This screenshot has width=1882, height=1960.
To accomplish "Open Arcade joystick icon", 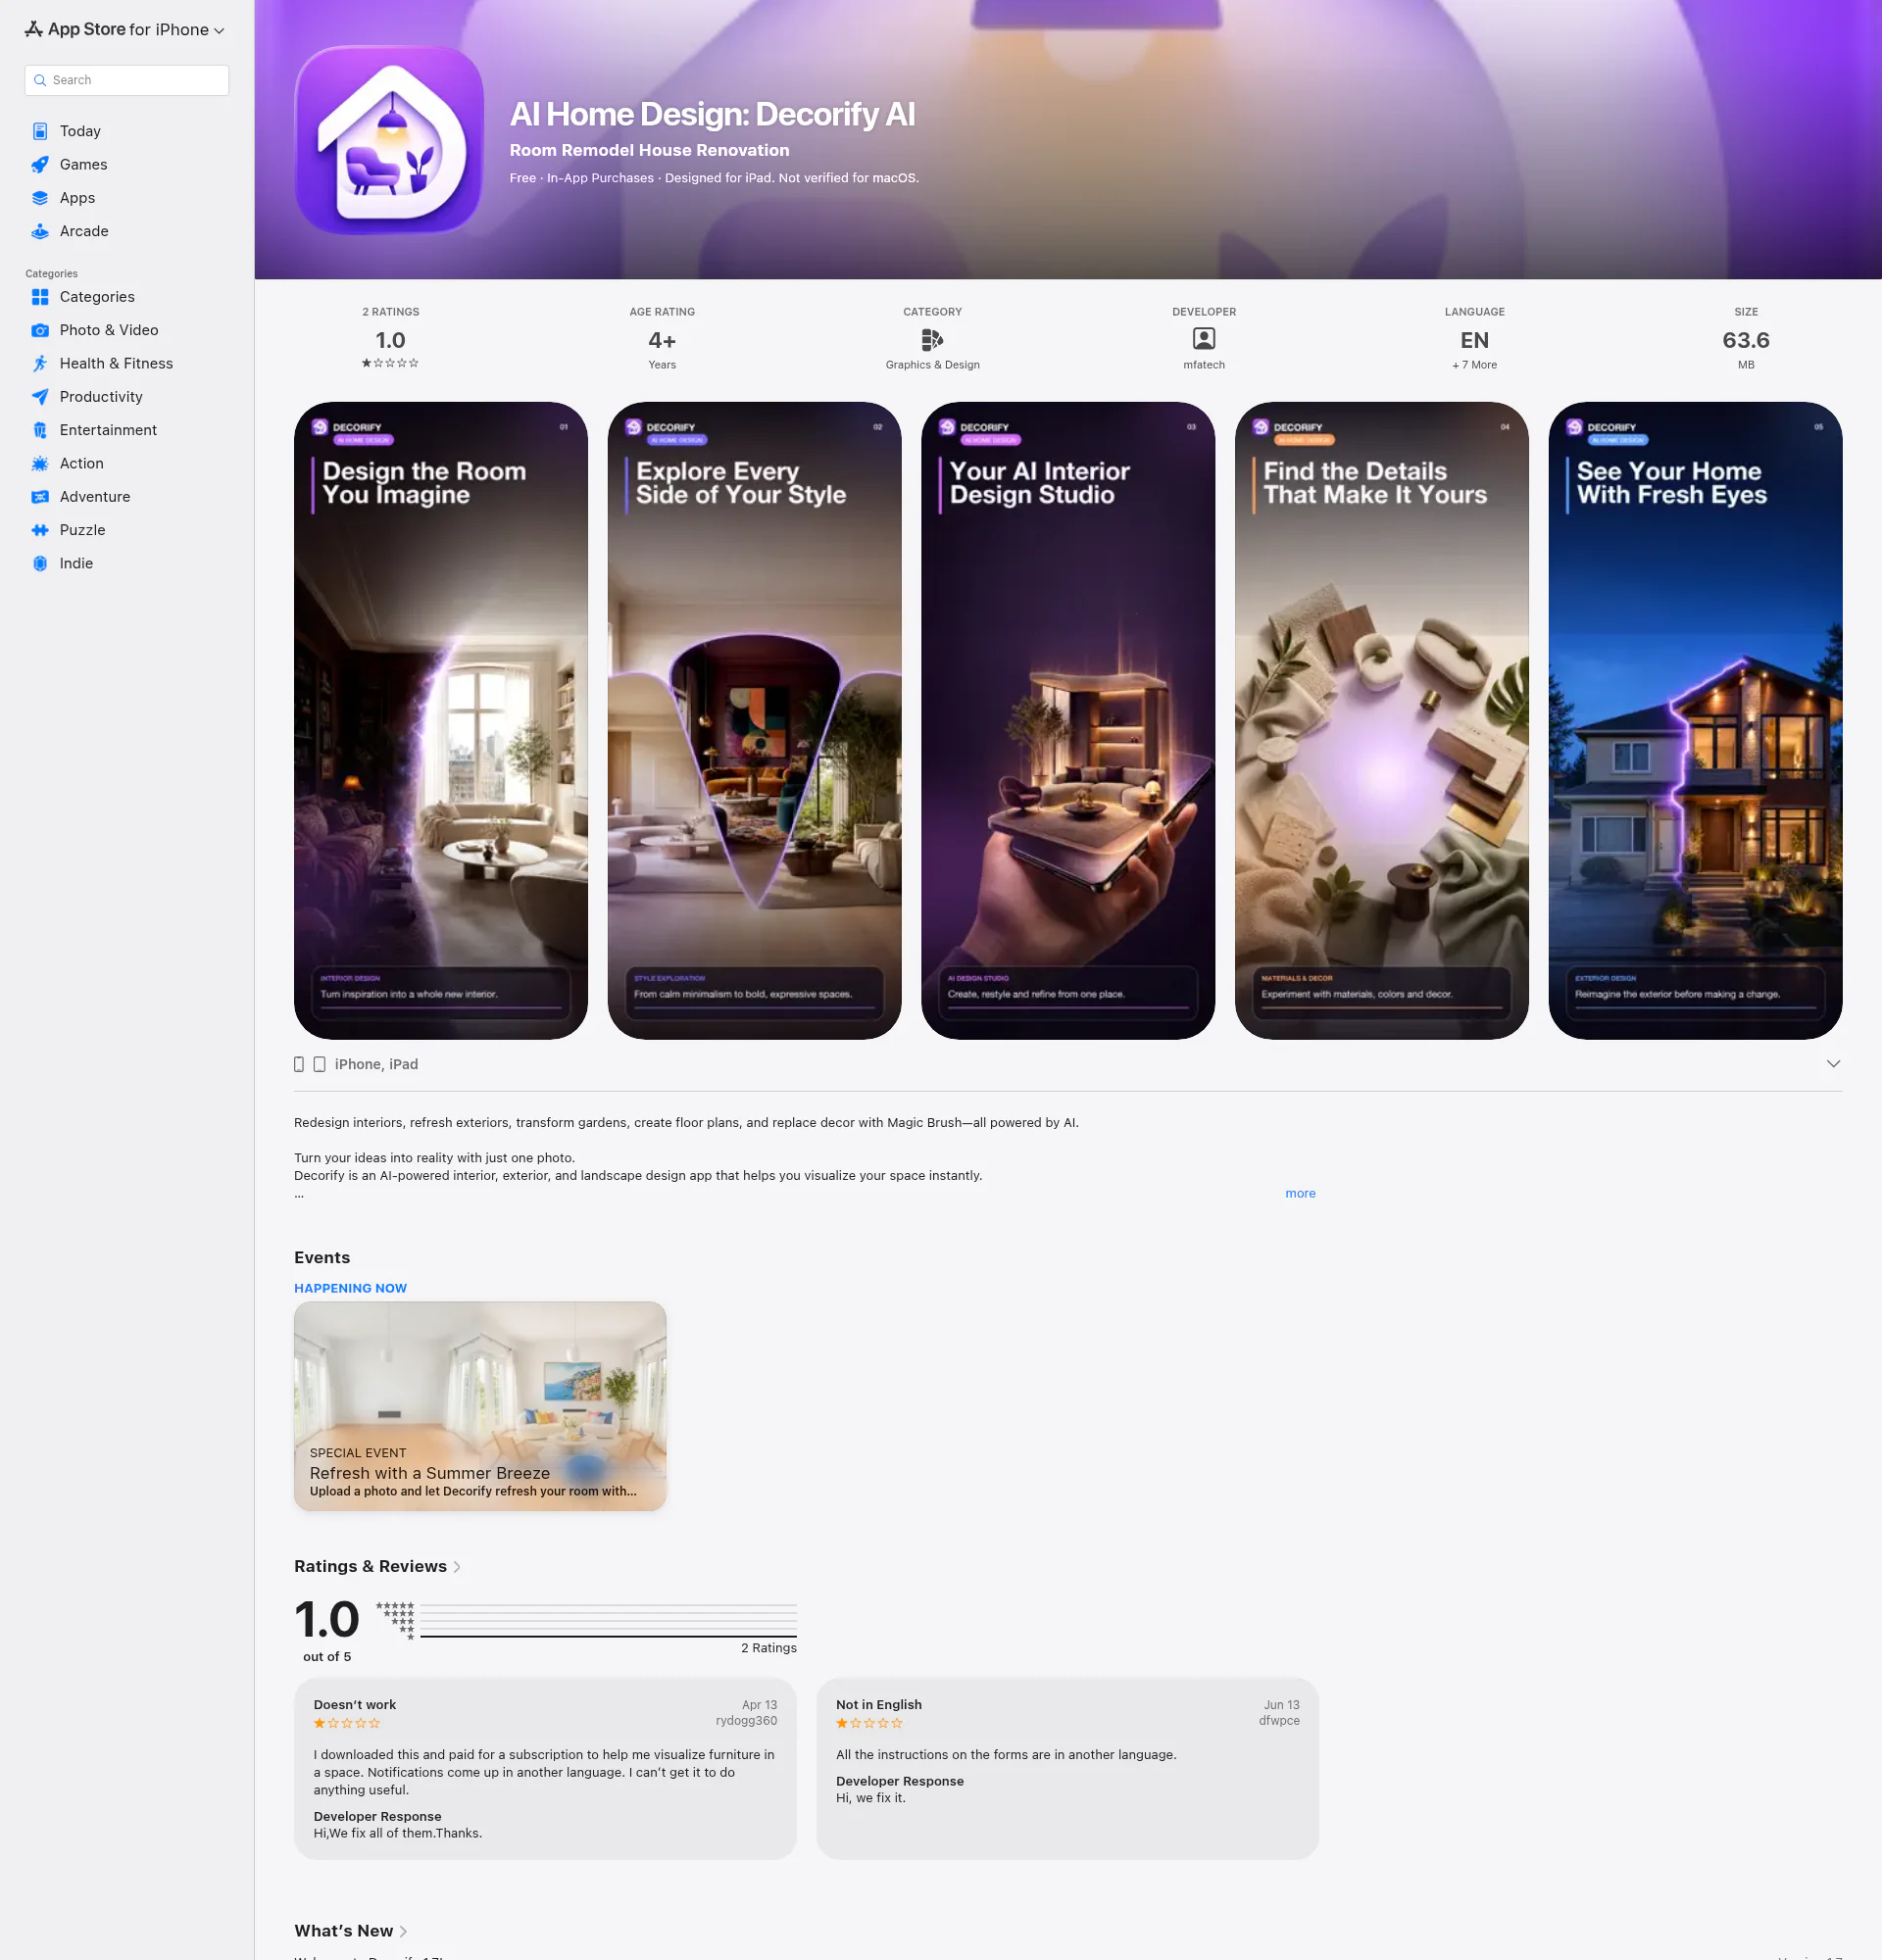I will point(40,231).
